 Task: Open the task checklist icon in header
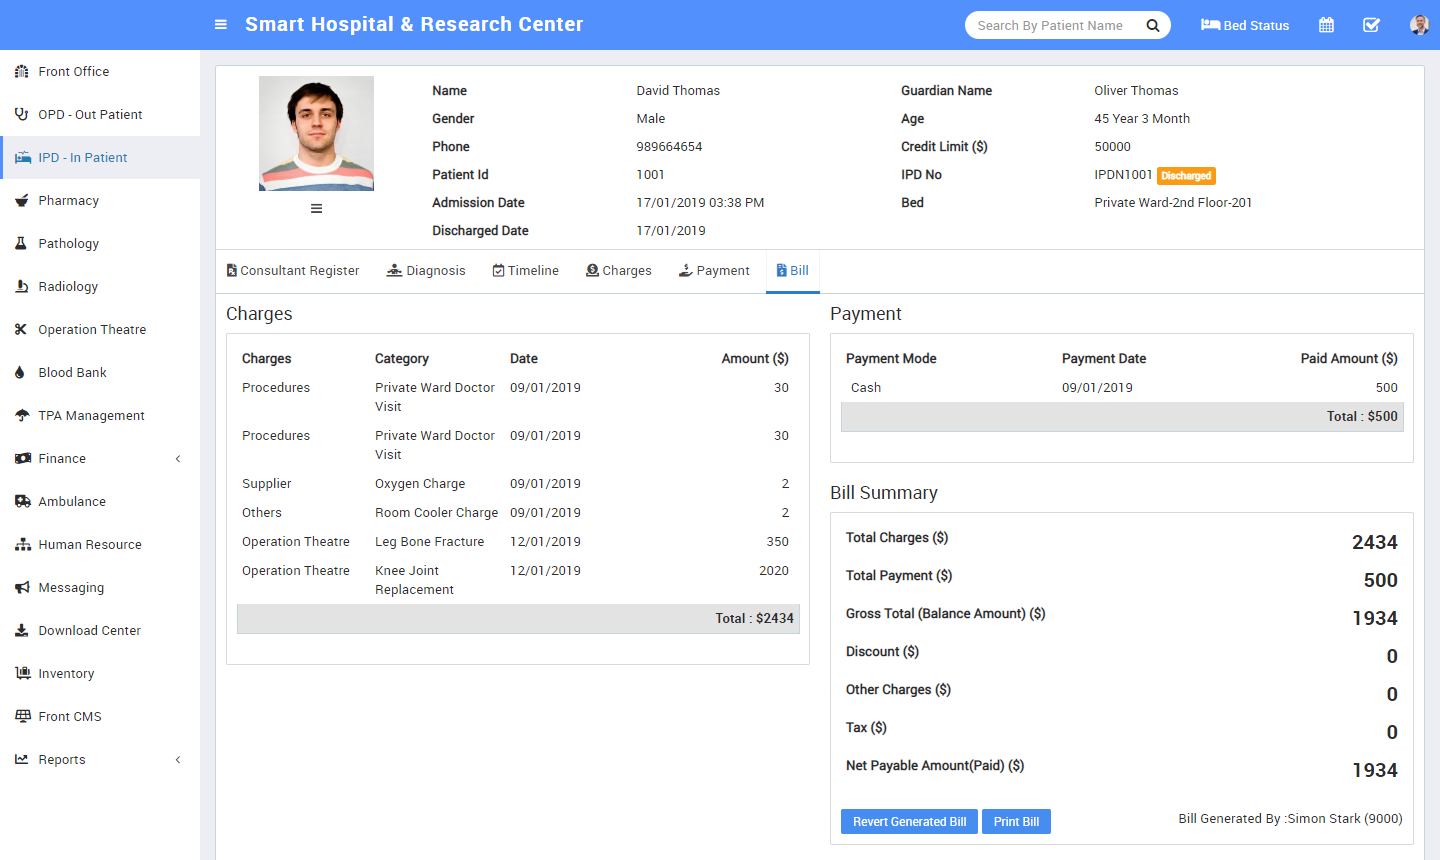pos(1371,25)
